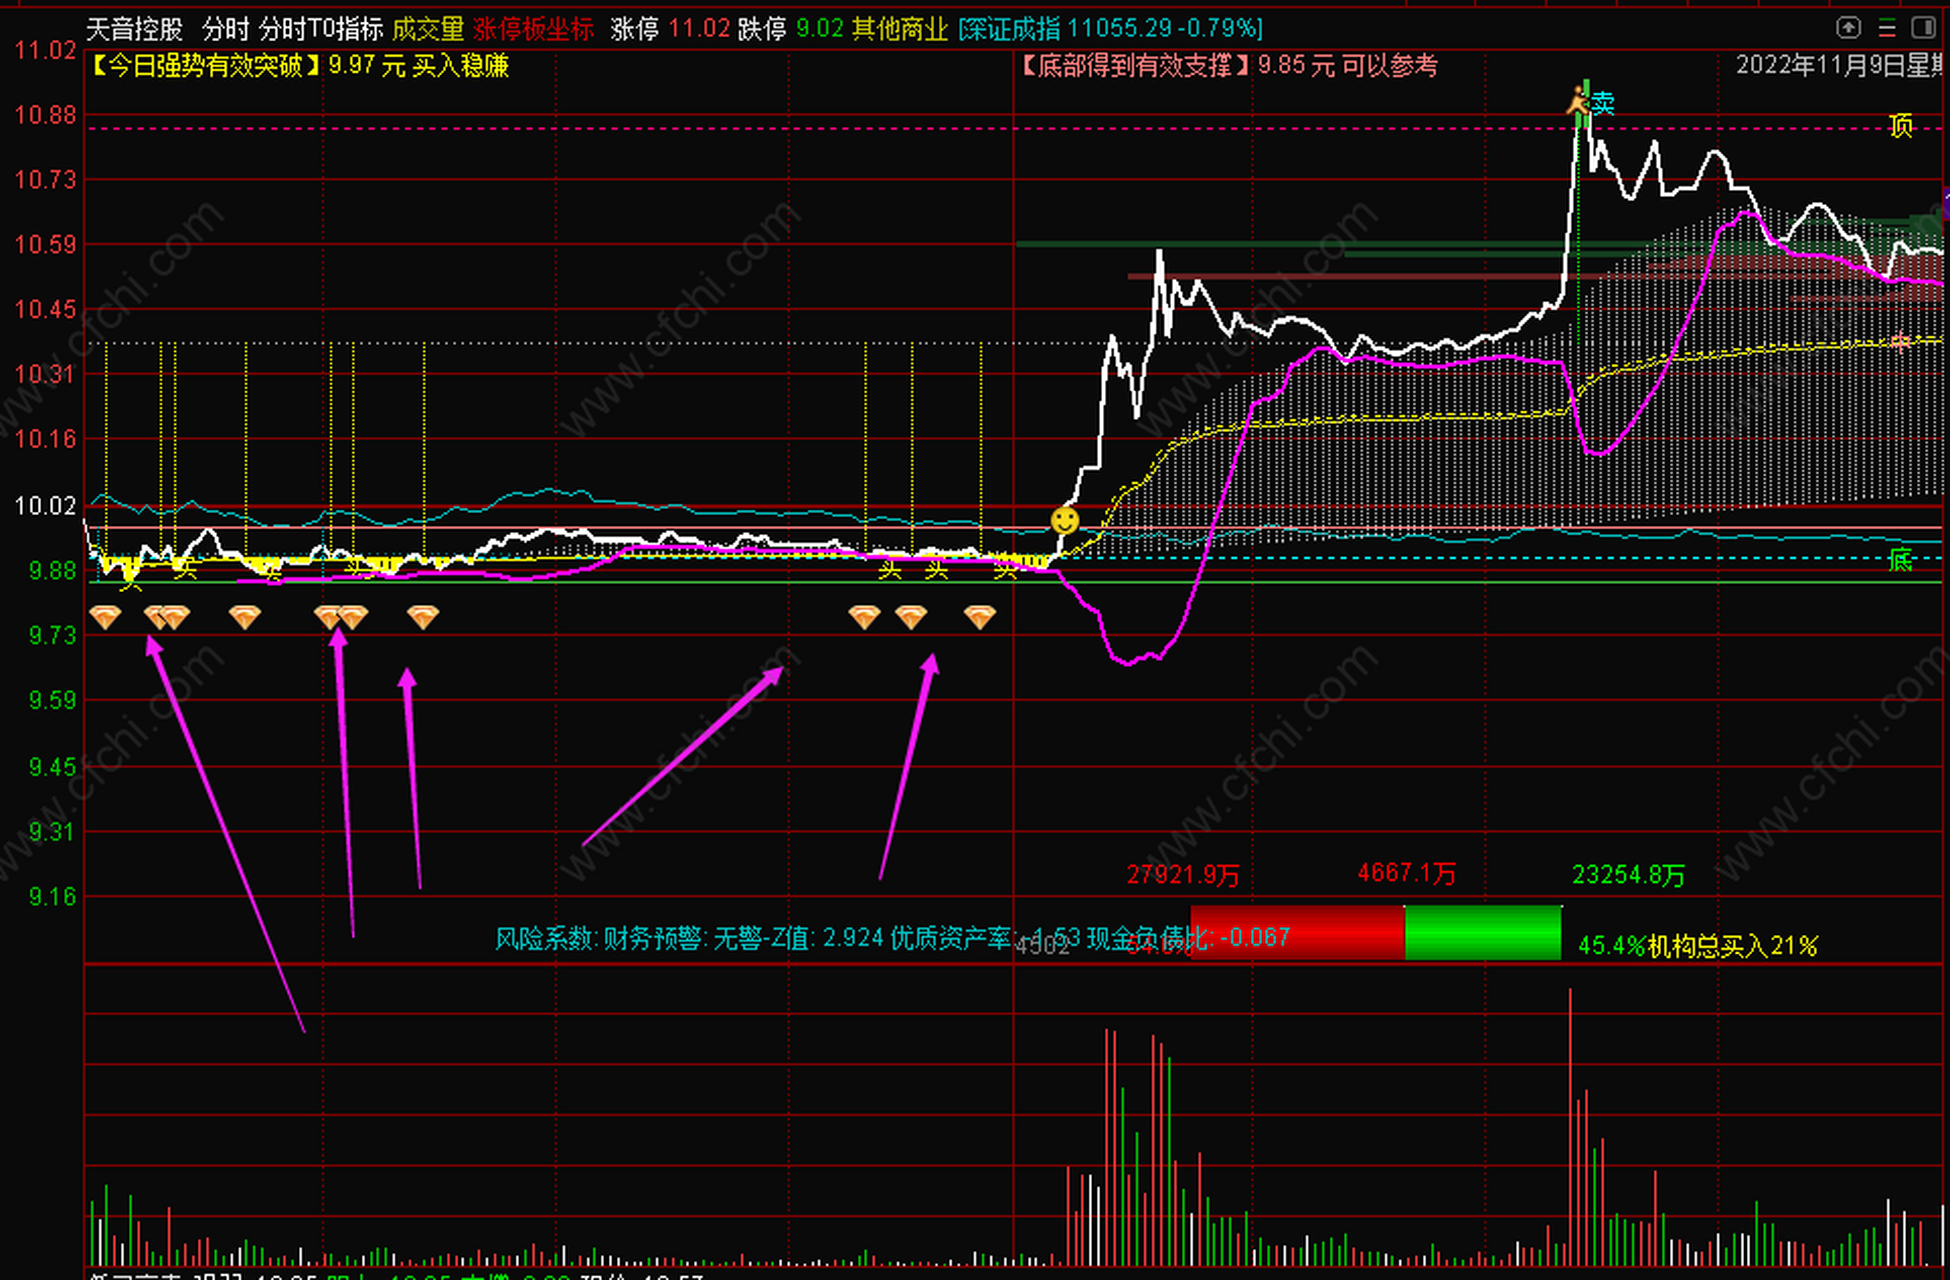
Task: Click the green fund-flow bar segment
Action: [1482, 932]
